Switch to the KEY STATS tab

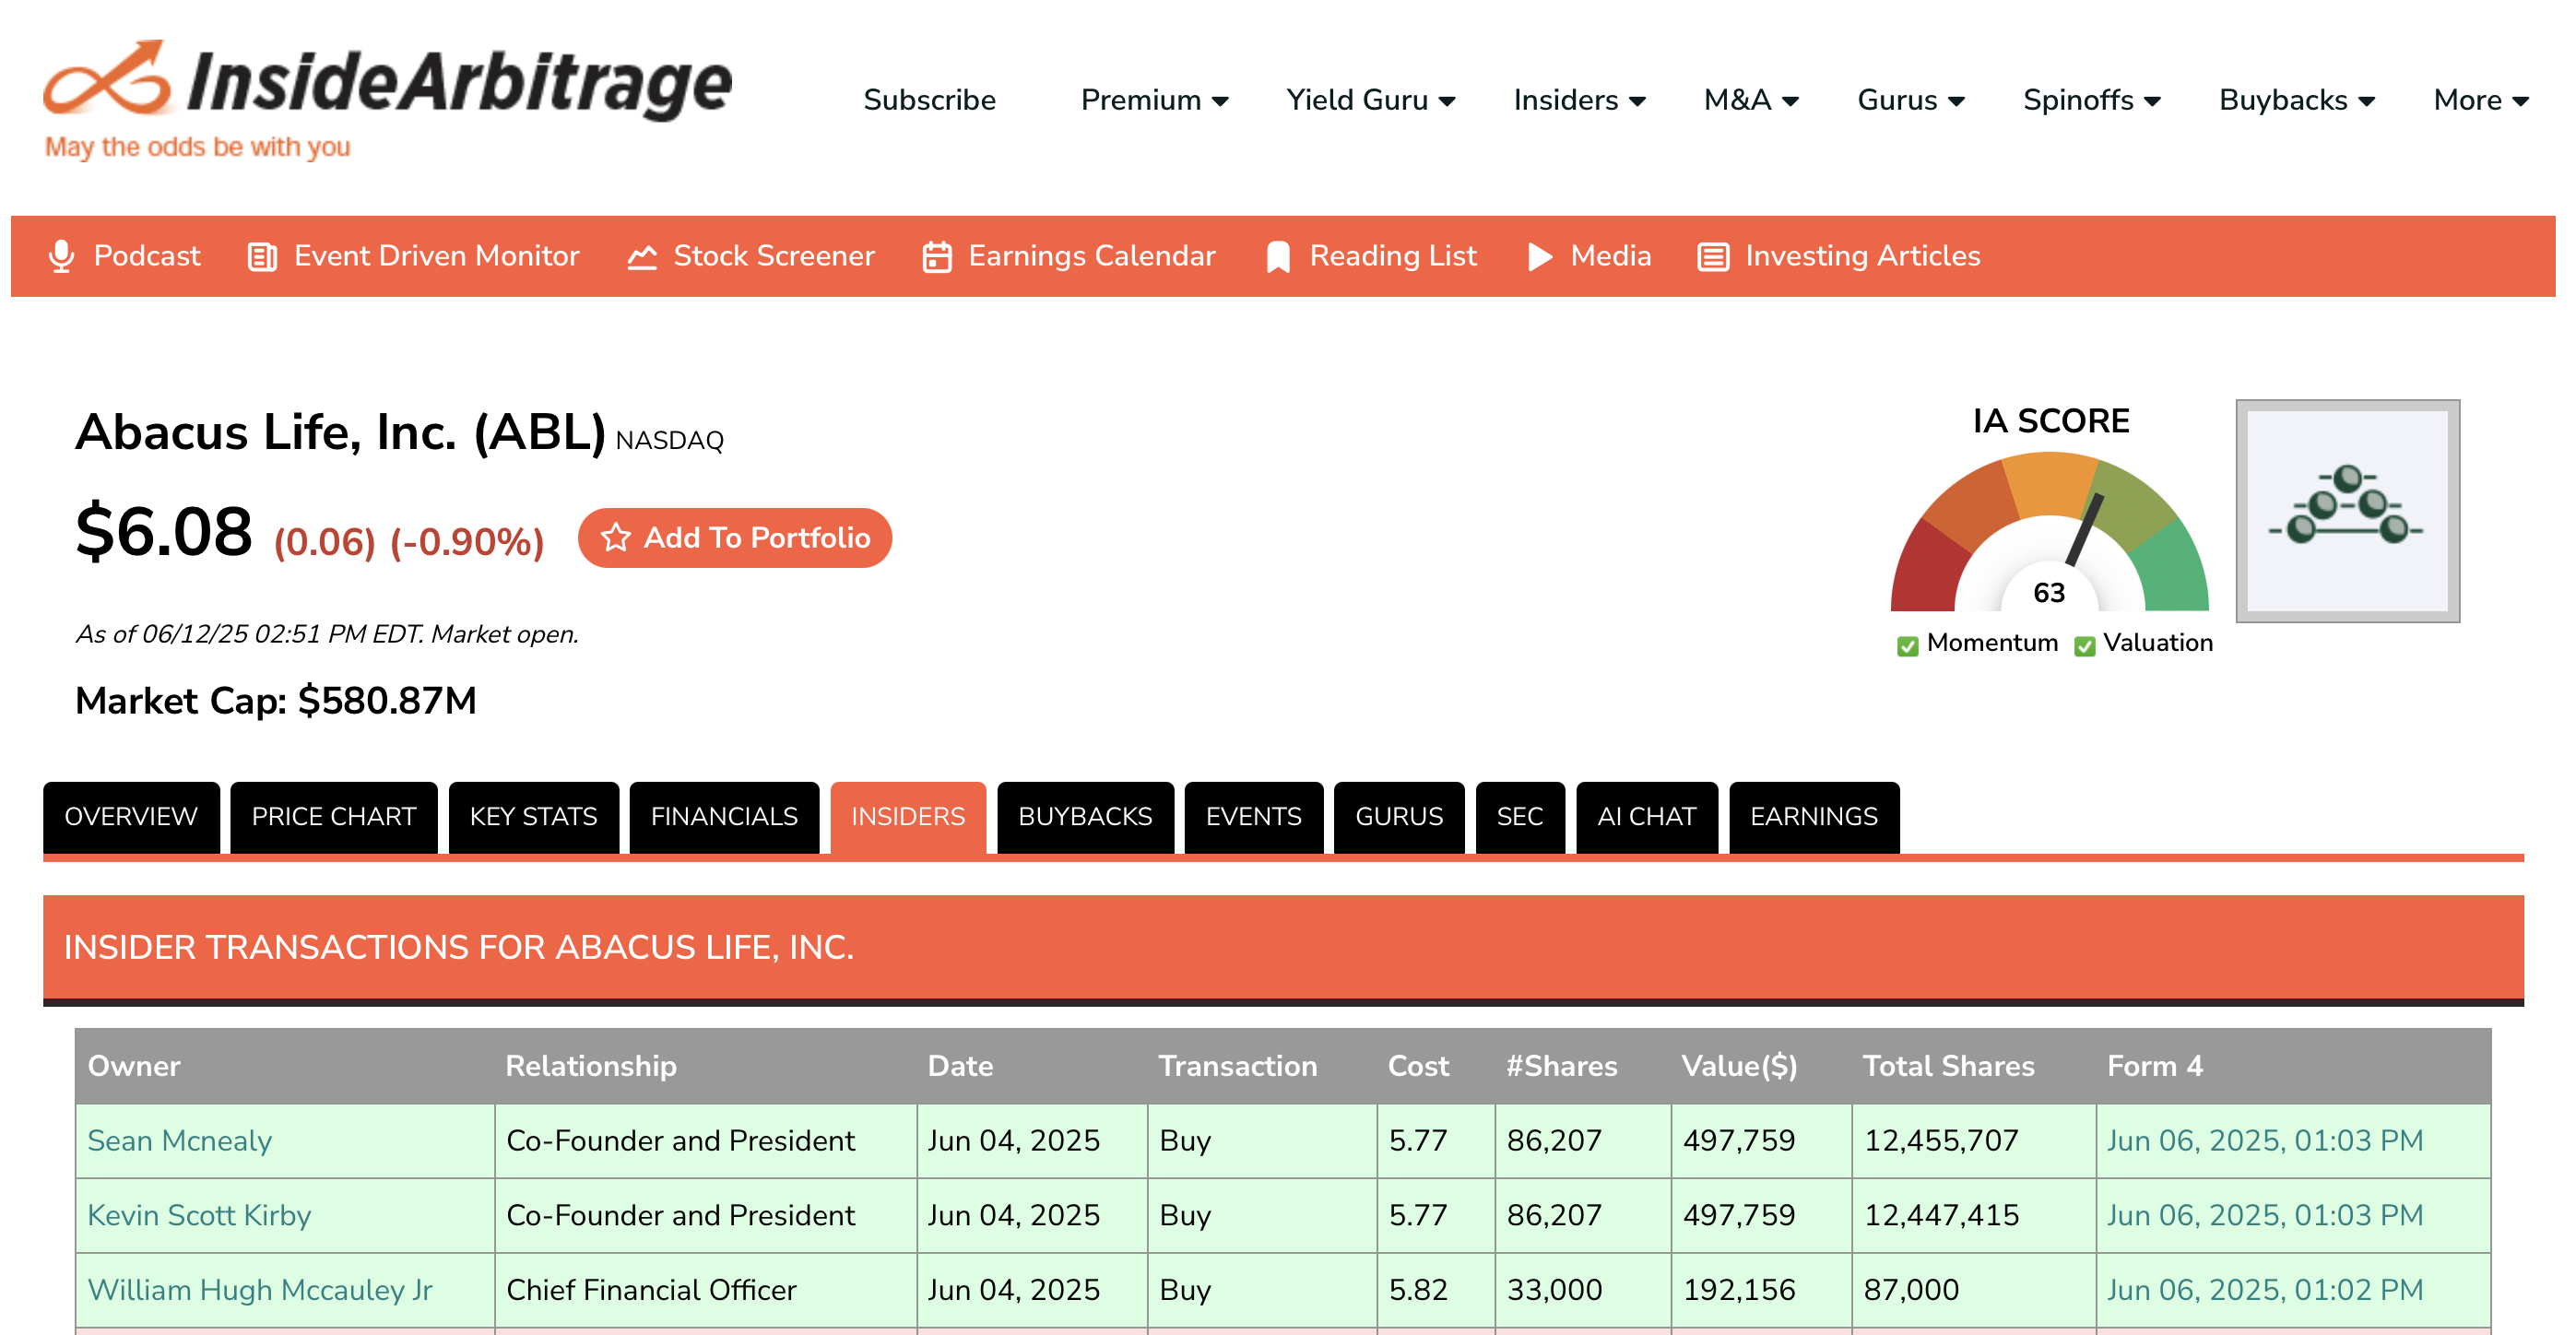click(533, 816)
